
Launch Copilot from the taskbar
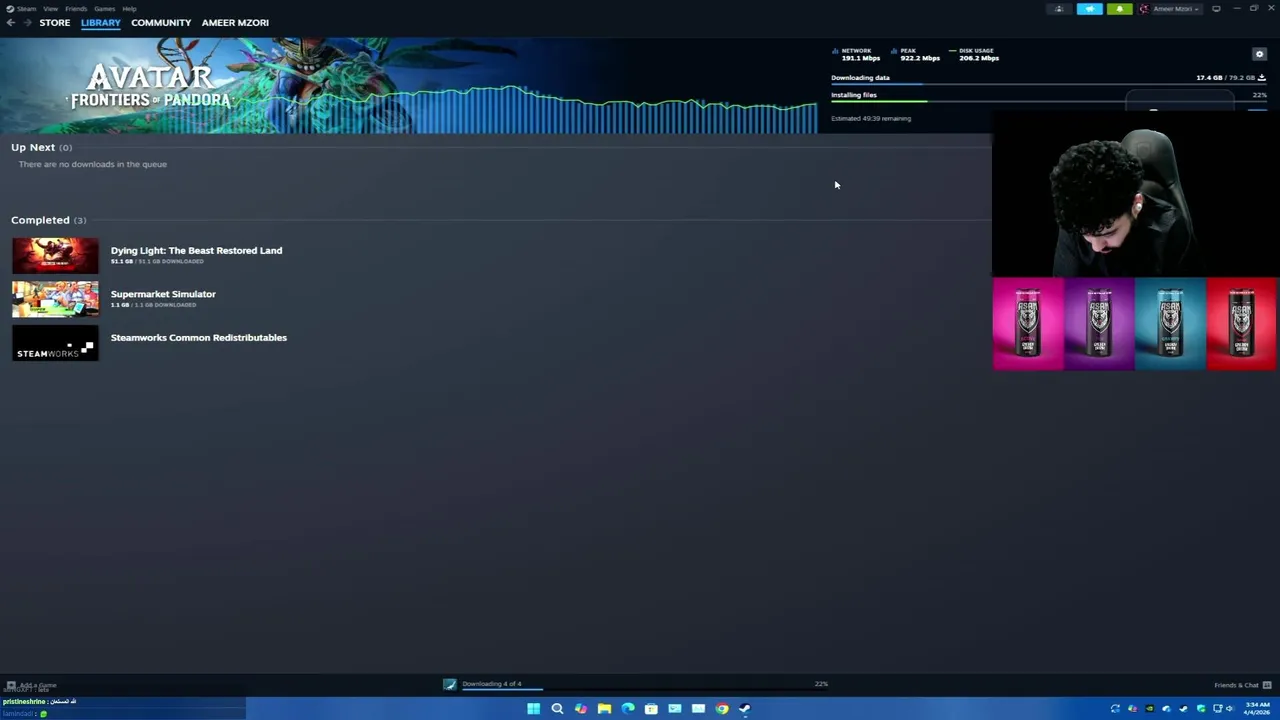coord(581,708)
